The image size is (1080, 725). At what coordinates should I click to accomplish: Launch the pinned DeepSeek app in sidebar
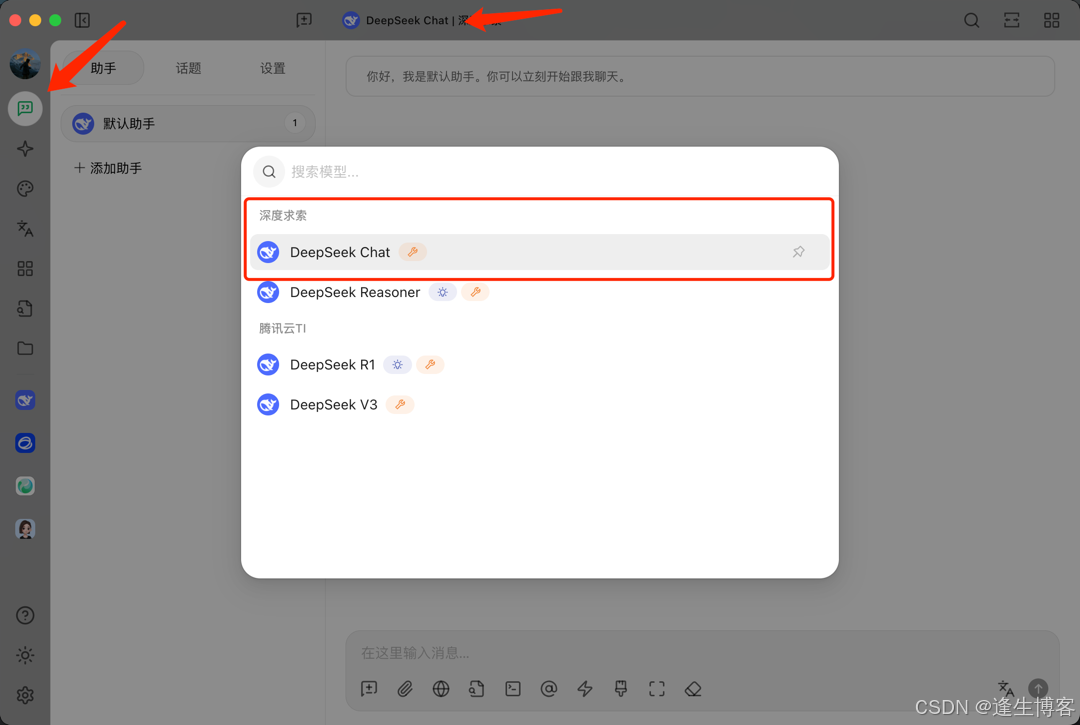click(25, 400)
